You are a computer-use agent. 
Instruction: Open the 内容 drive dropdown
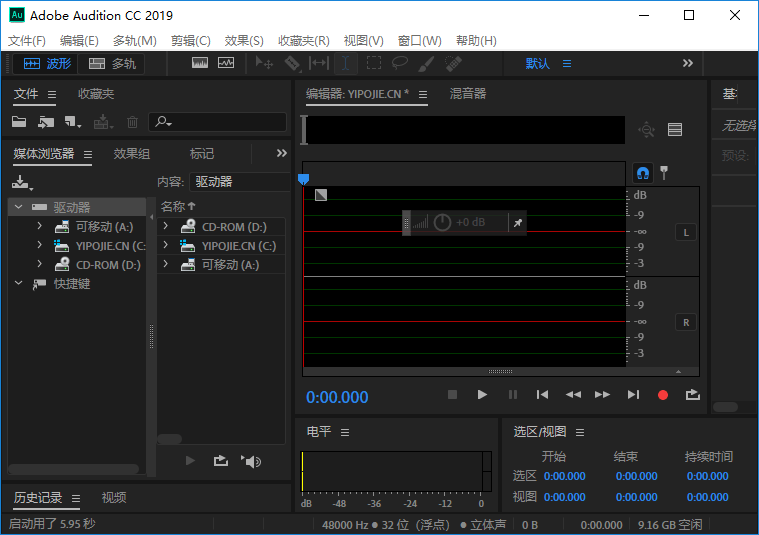click(x=238, y=182)
